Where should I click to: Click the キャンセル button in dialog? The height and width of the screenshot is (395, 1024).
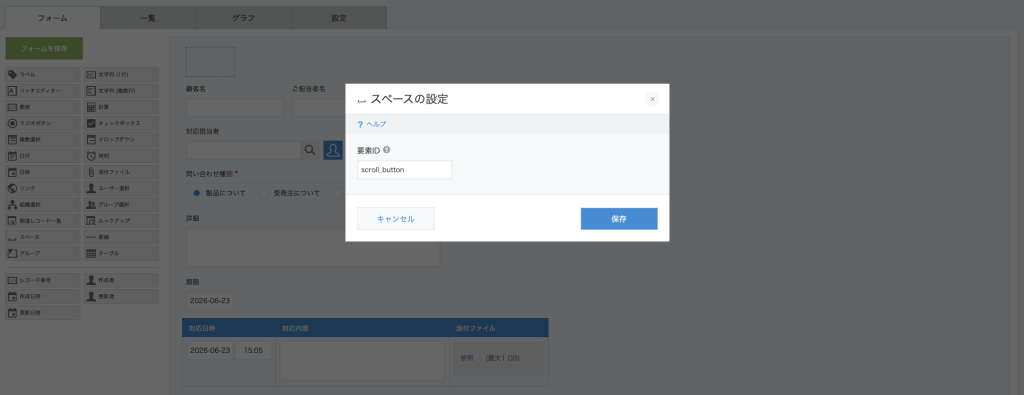tap(396, 219)
